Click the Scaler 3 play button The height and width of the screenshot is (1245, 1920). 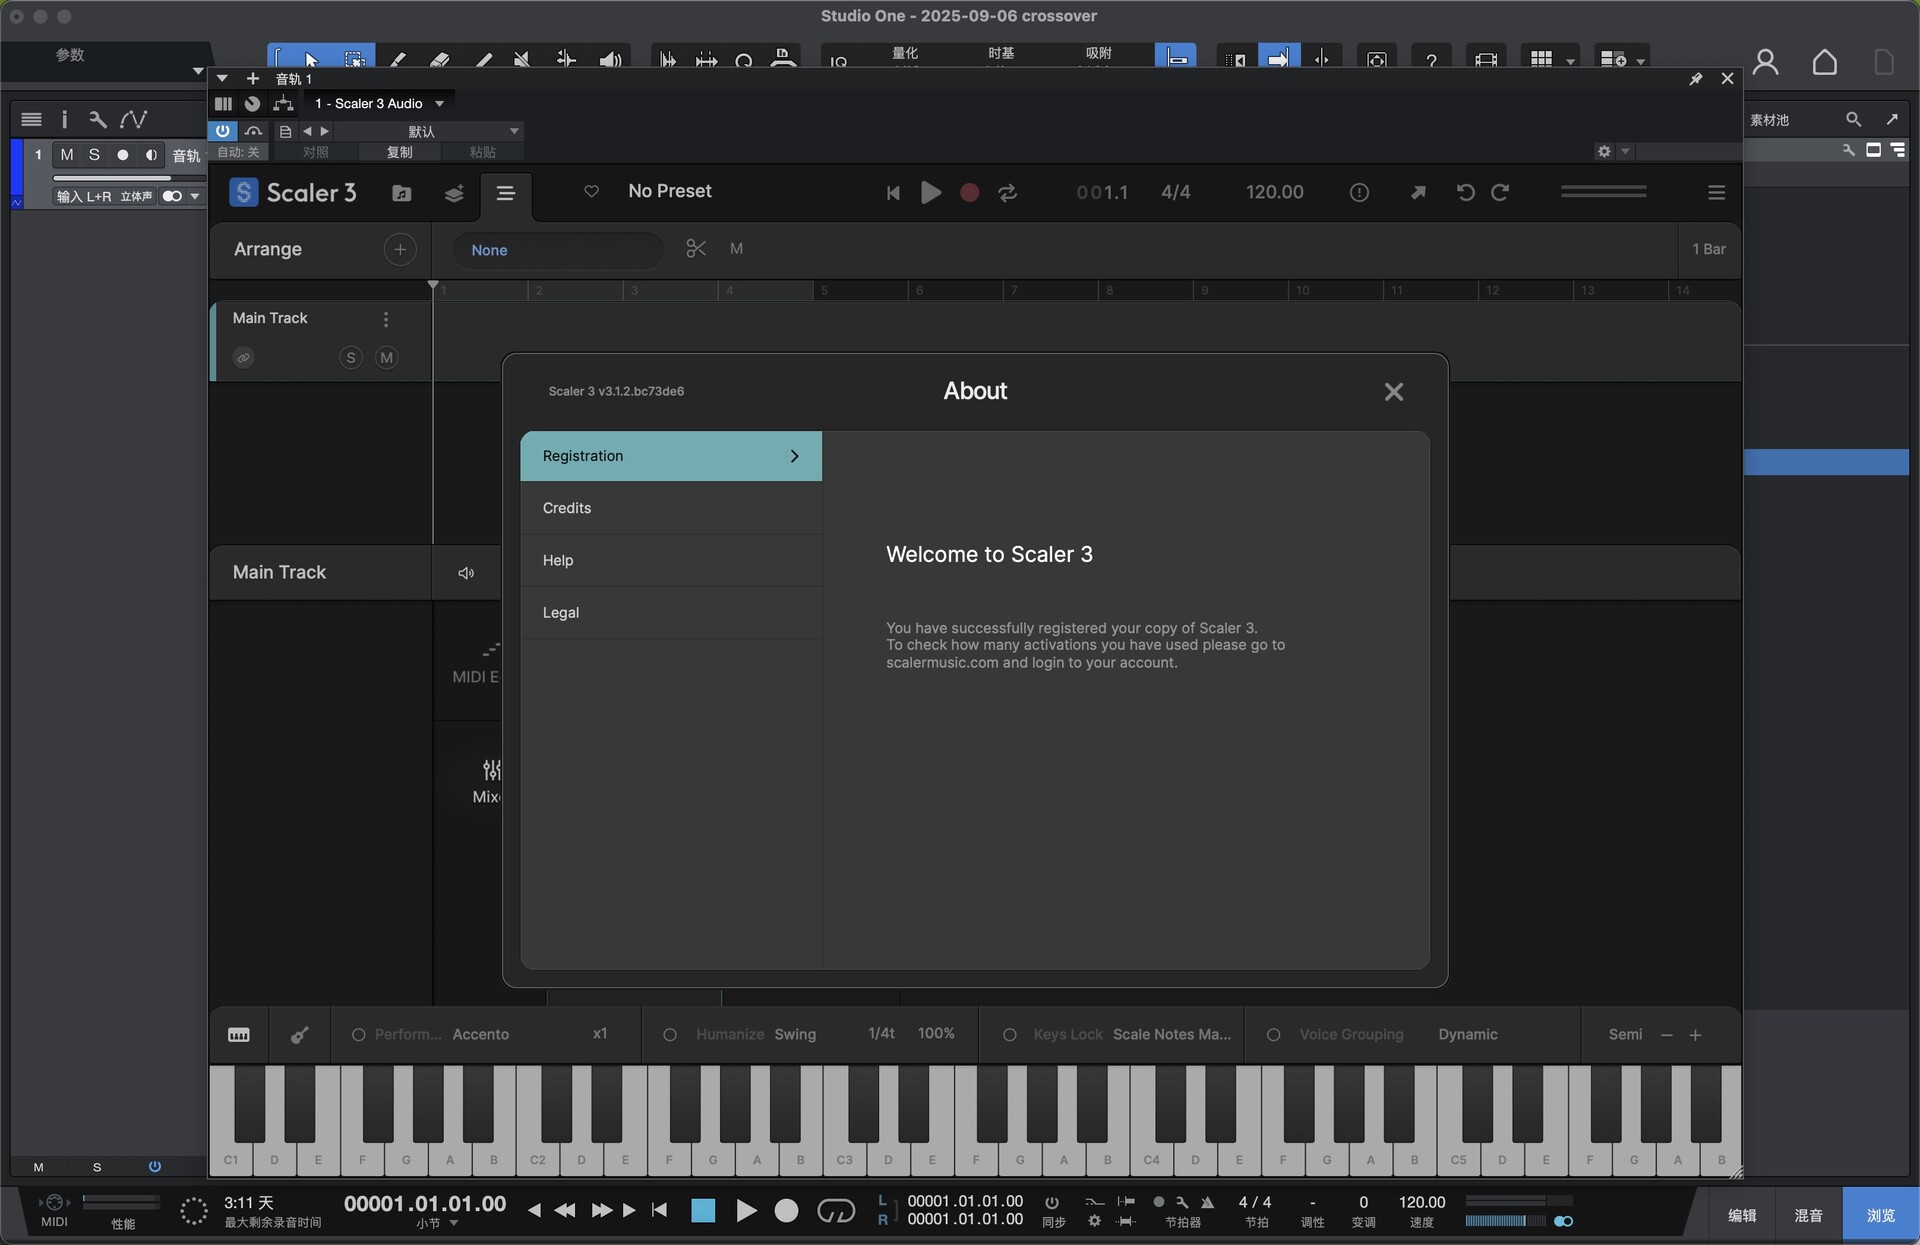click(930, 193)
